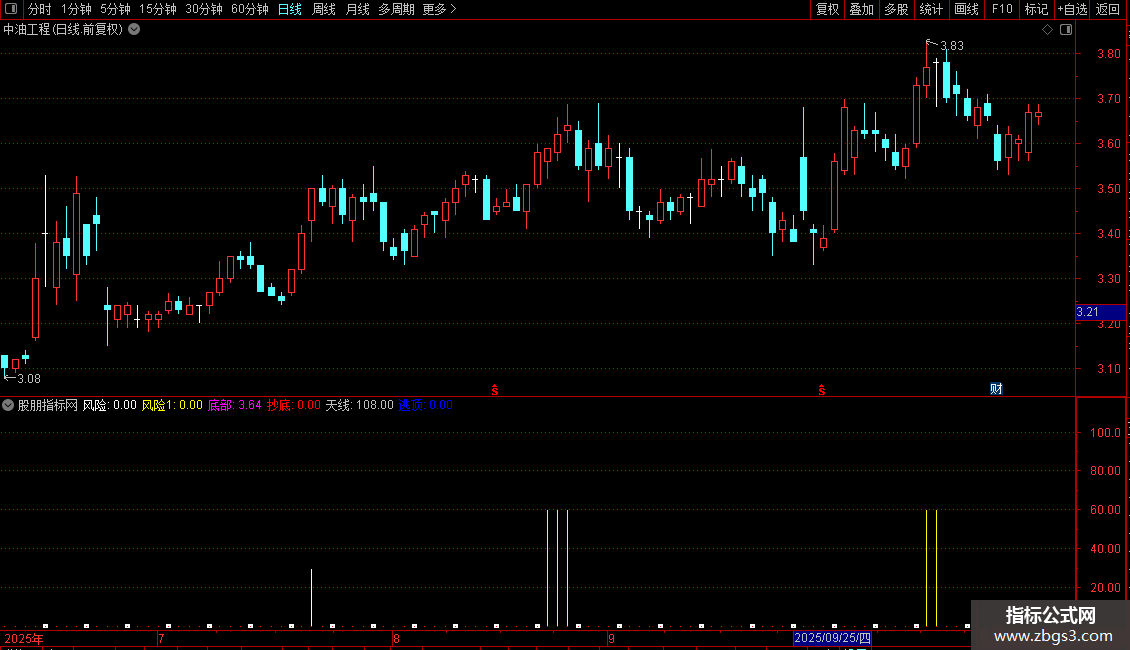Image resolution: width=1130 pixels, height=650 pixels.
Task: Click the 天线: 108.00 indicator value
Action: (360, 405)
